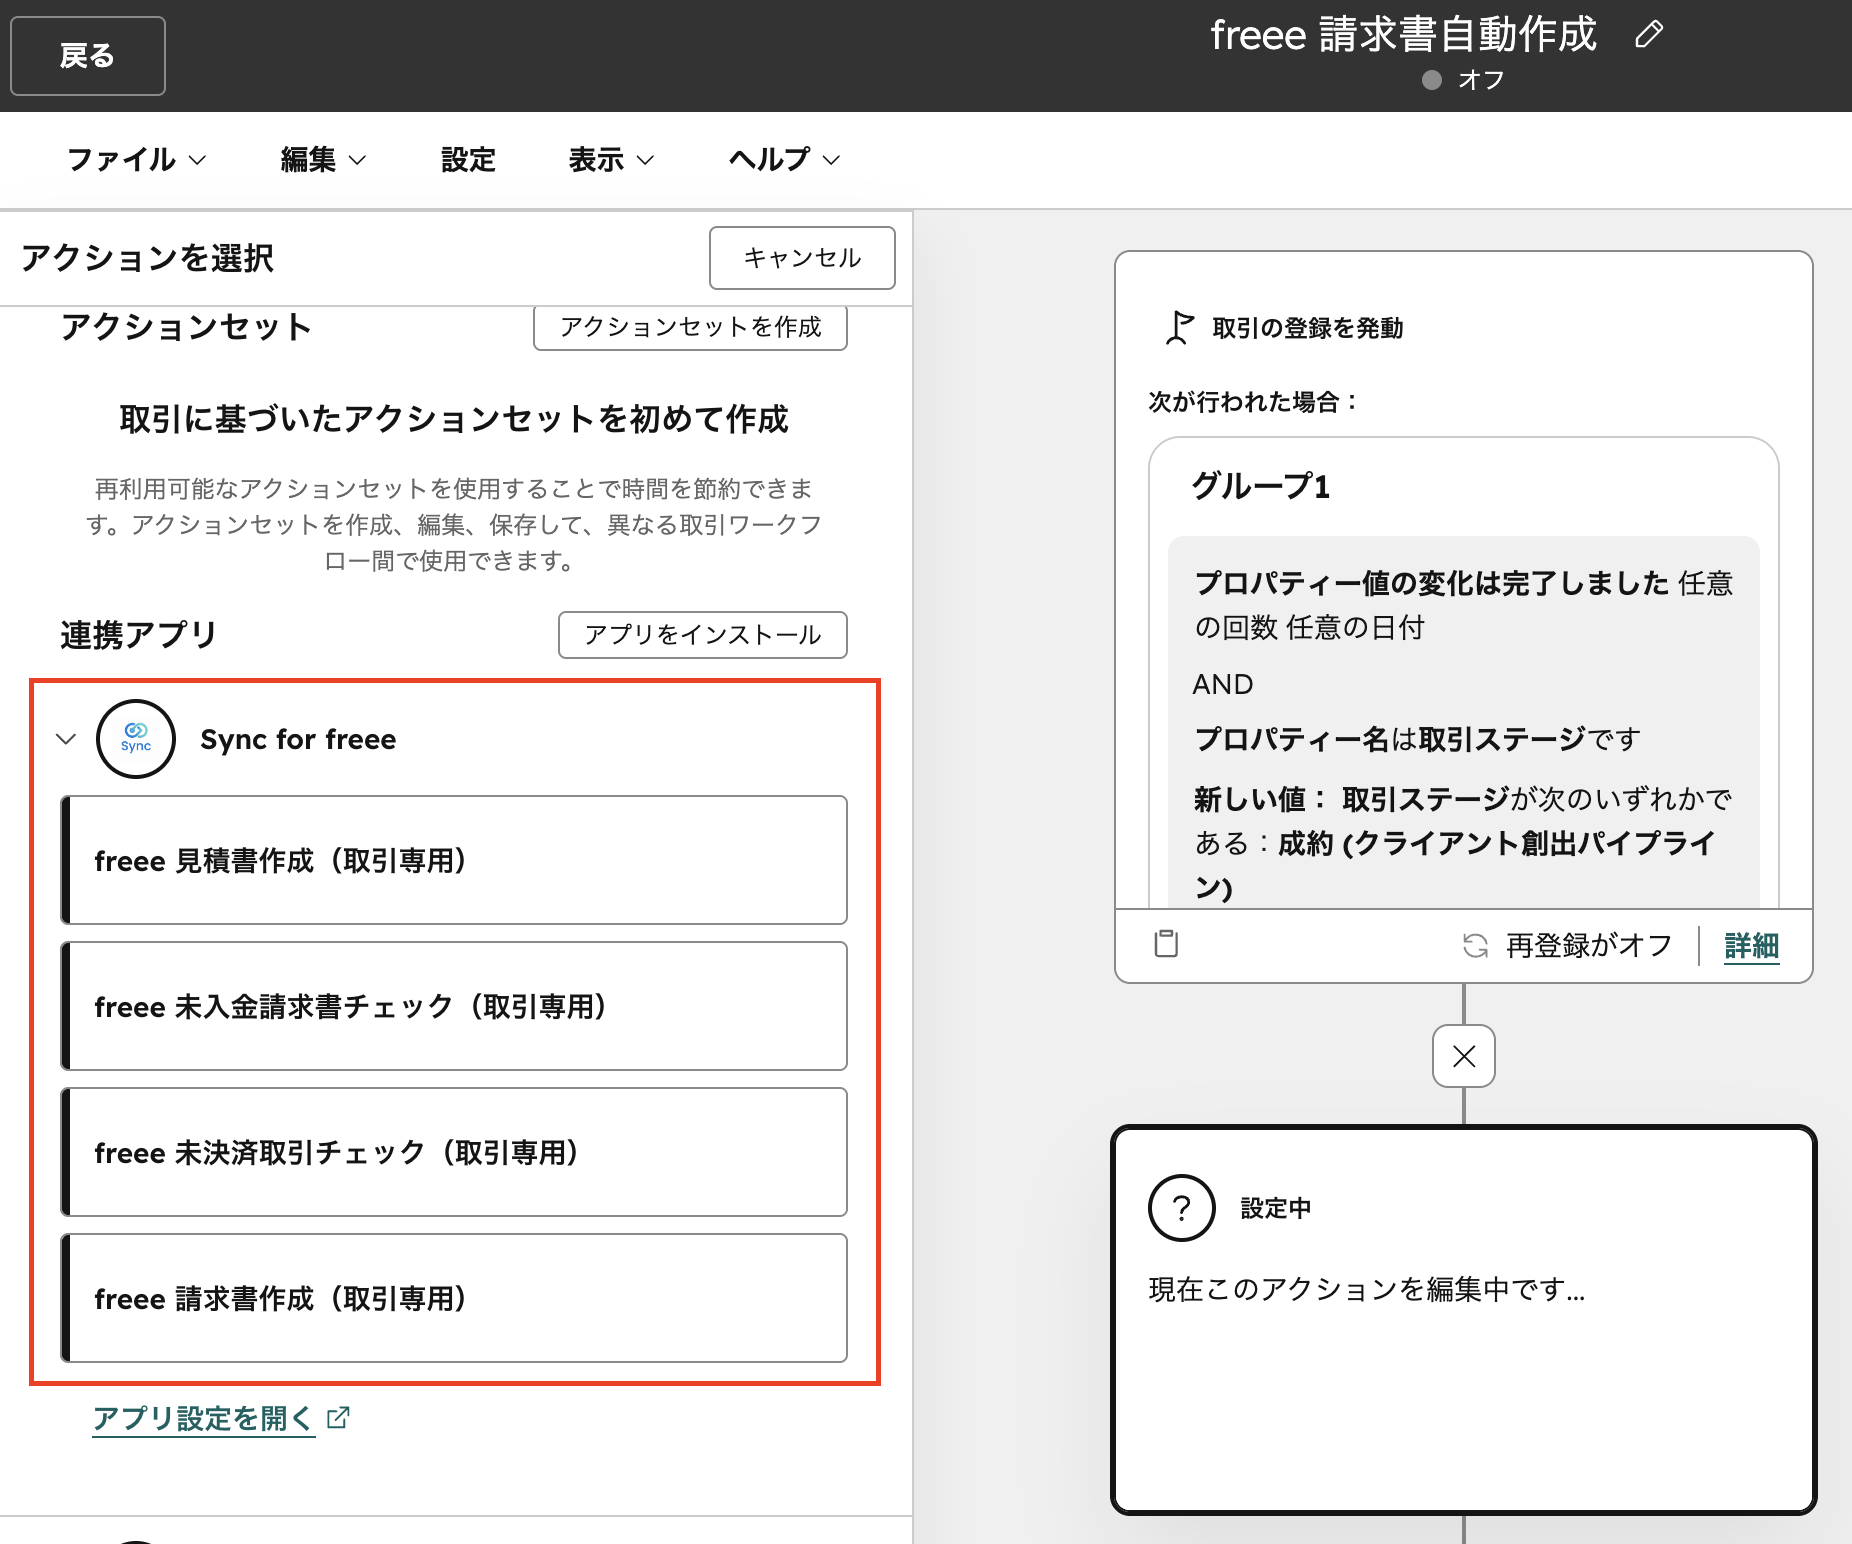Image resolution: width=1852 pixels, height=1544 pixels.
Task: Click the 再登録がオフ label
Action: [x=1588, y=945]
